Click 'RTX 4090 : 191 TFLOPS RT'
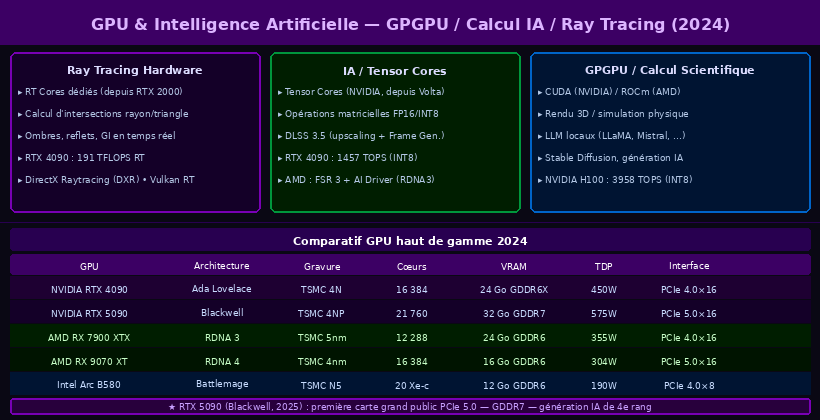 click(85, 158)
